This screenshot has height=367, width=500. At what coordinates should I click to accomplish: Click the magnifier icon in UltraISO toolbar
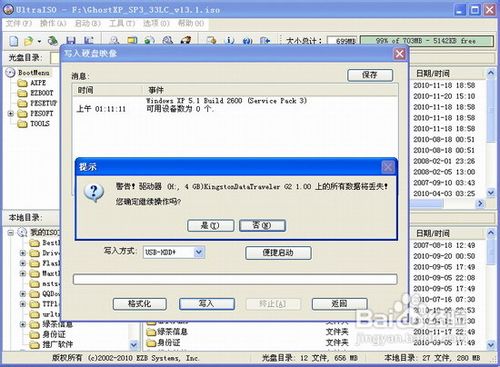pos(114,41)
